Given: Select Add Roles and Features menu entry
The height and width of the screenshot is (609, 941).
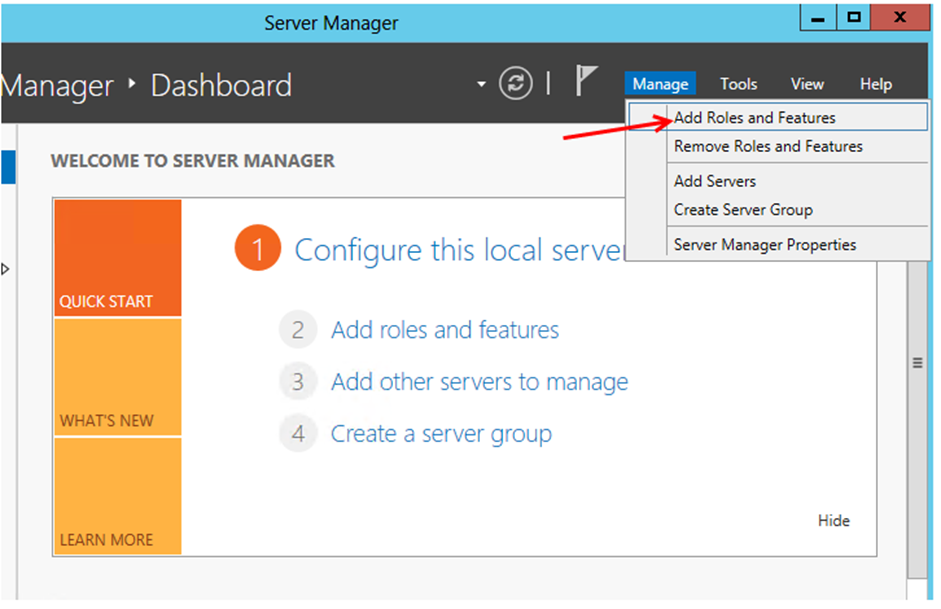Looking at the screenshot, I should [778, 118].
